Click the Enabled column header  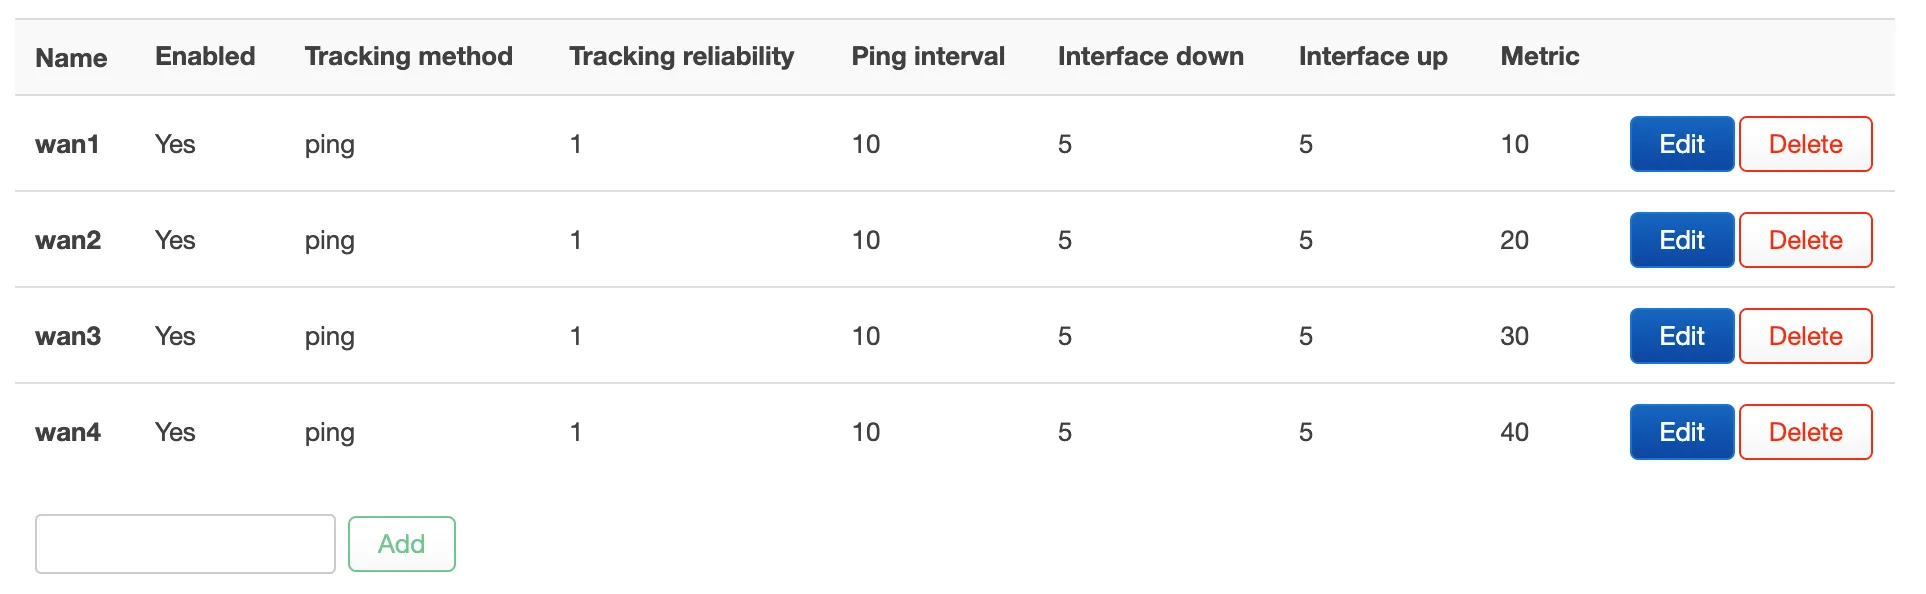click(205, 57)
